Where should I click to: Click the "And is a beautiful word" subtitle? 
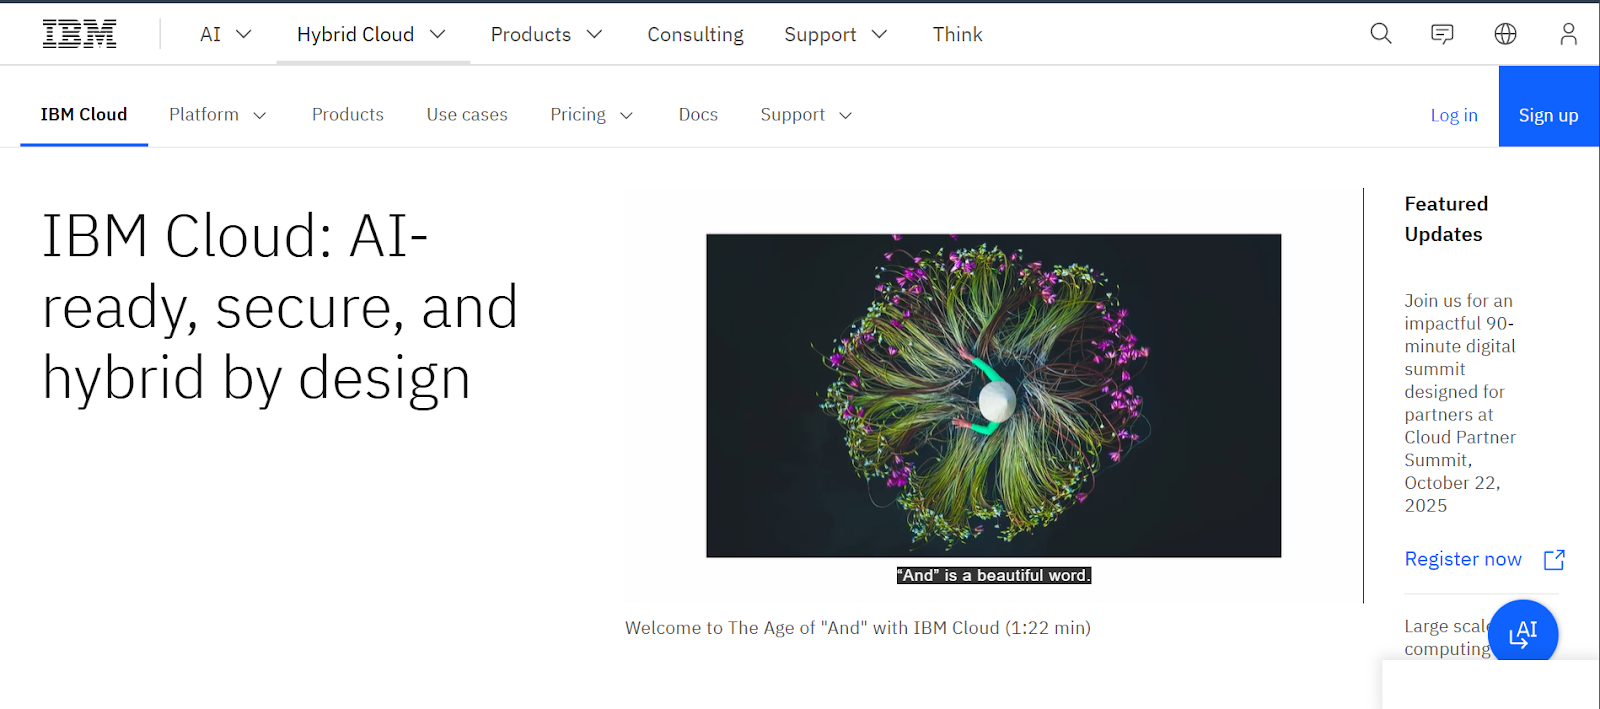click(993, 575)
